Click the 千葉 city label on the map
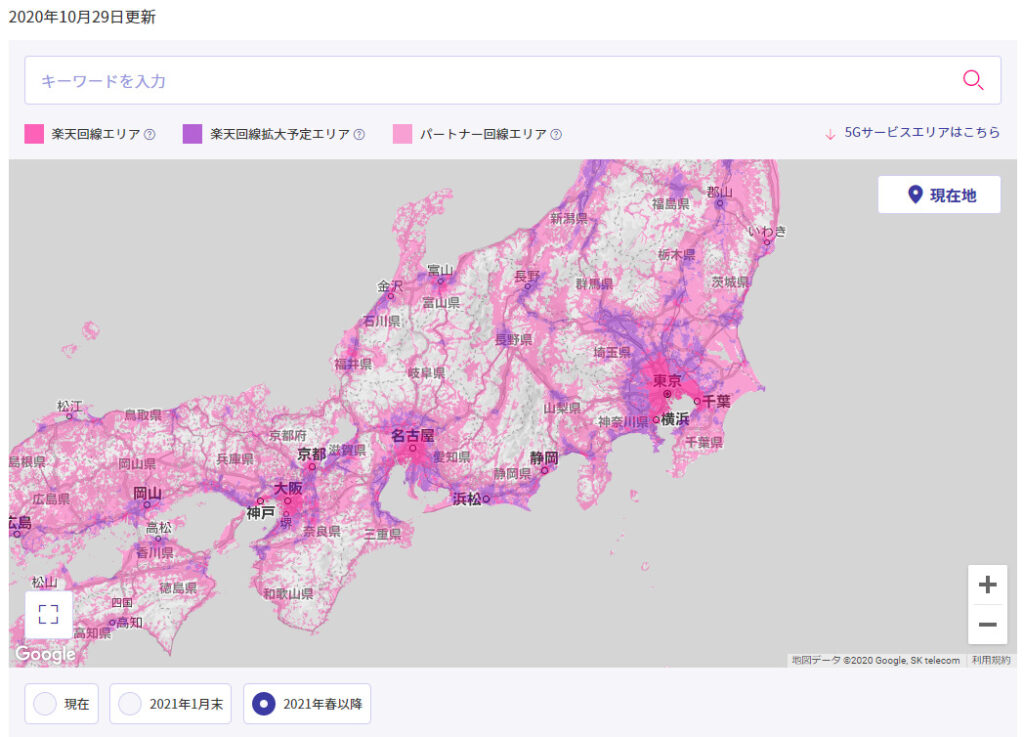Image resolution: width=1024 pixels, height=737 pixels. pos(716,401)
